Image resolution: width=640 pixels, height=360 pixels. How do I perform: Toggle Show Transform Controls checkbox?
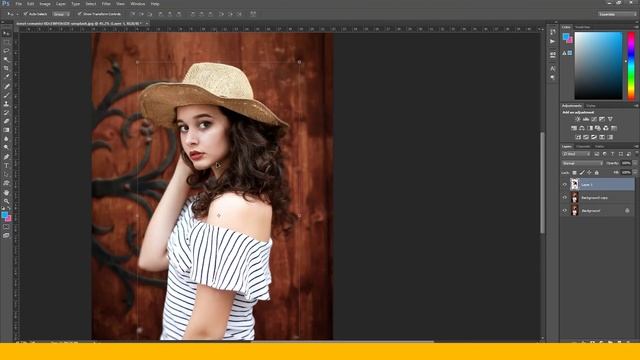pyautogui.click(x=79, y=14)
